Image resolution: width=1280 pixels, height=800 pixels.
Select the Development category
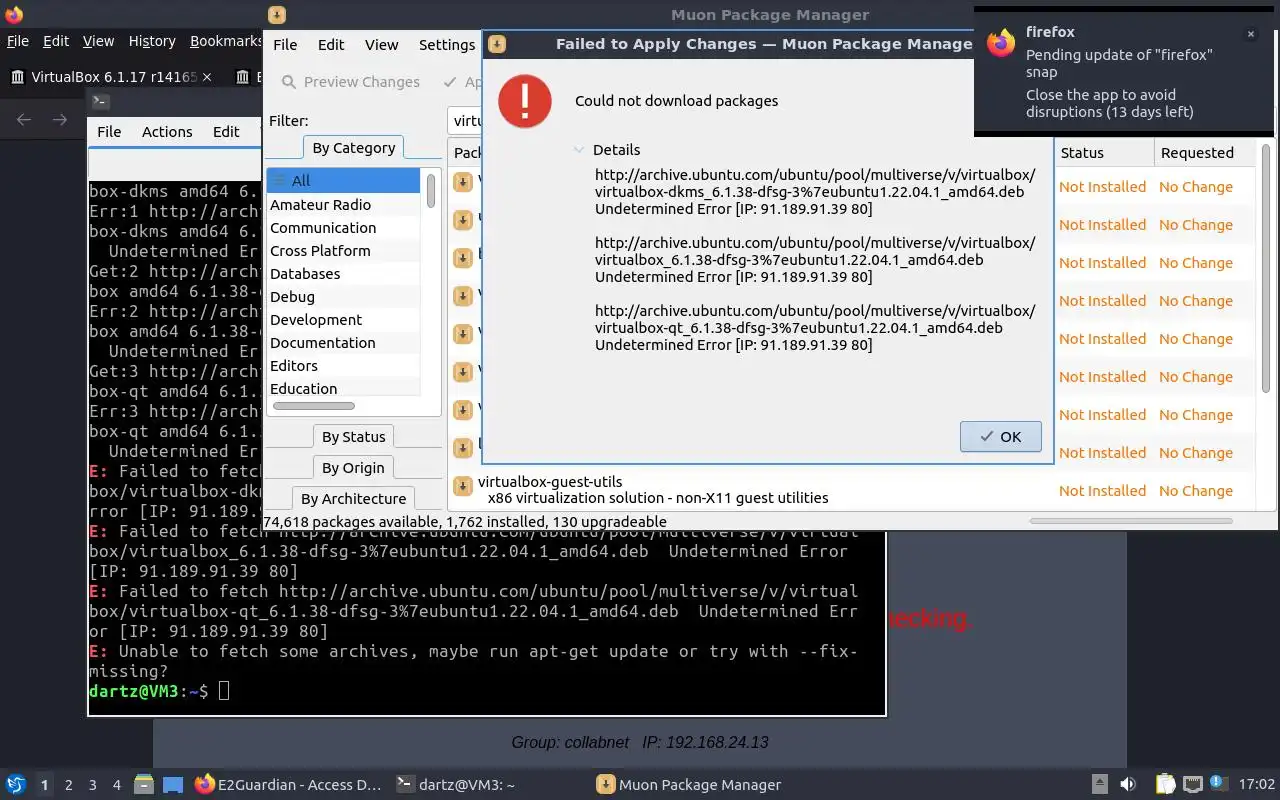(x=344, y=320)
